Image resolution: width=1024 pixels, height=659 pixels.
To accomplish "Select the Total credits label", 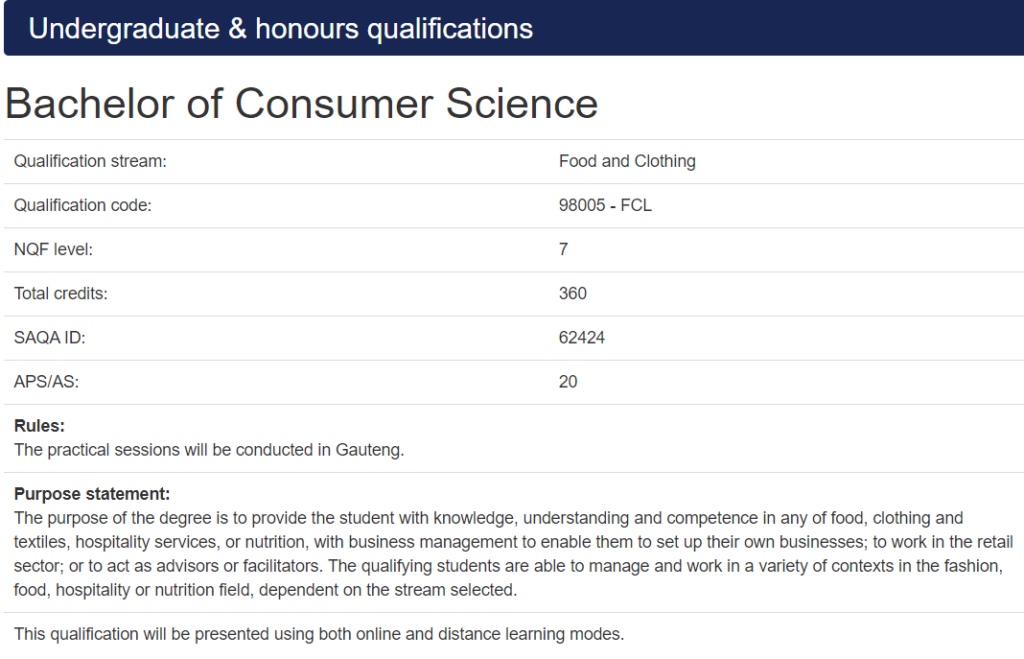I will click(x=60, y=293).
